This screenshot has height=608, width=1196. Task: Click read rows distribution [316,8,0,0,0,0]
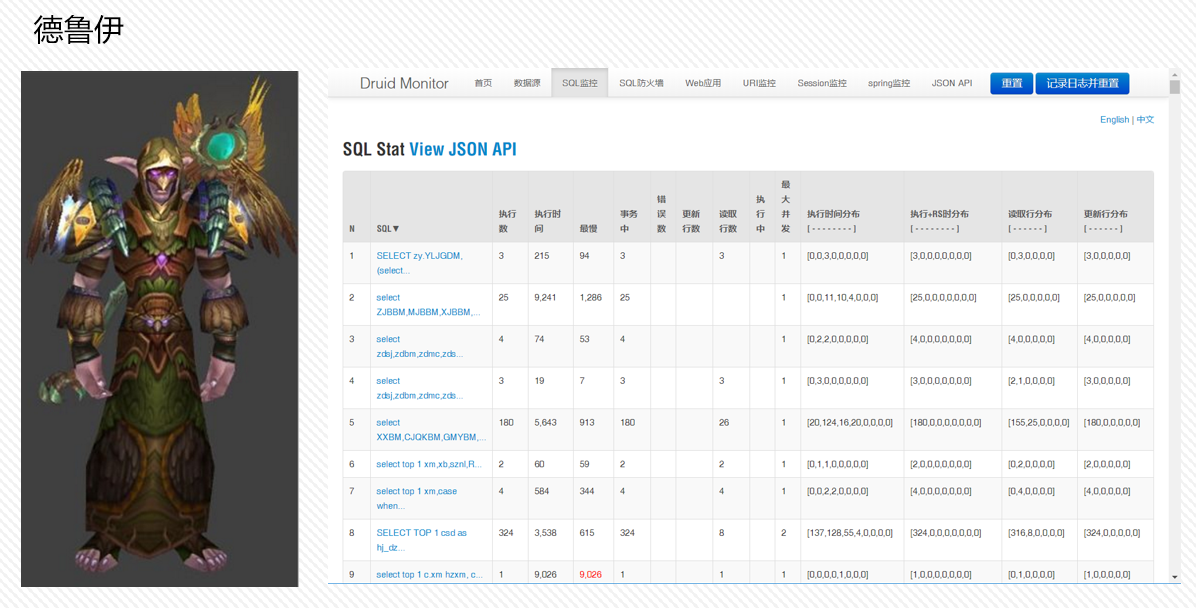(1037, 533)
